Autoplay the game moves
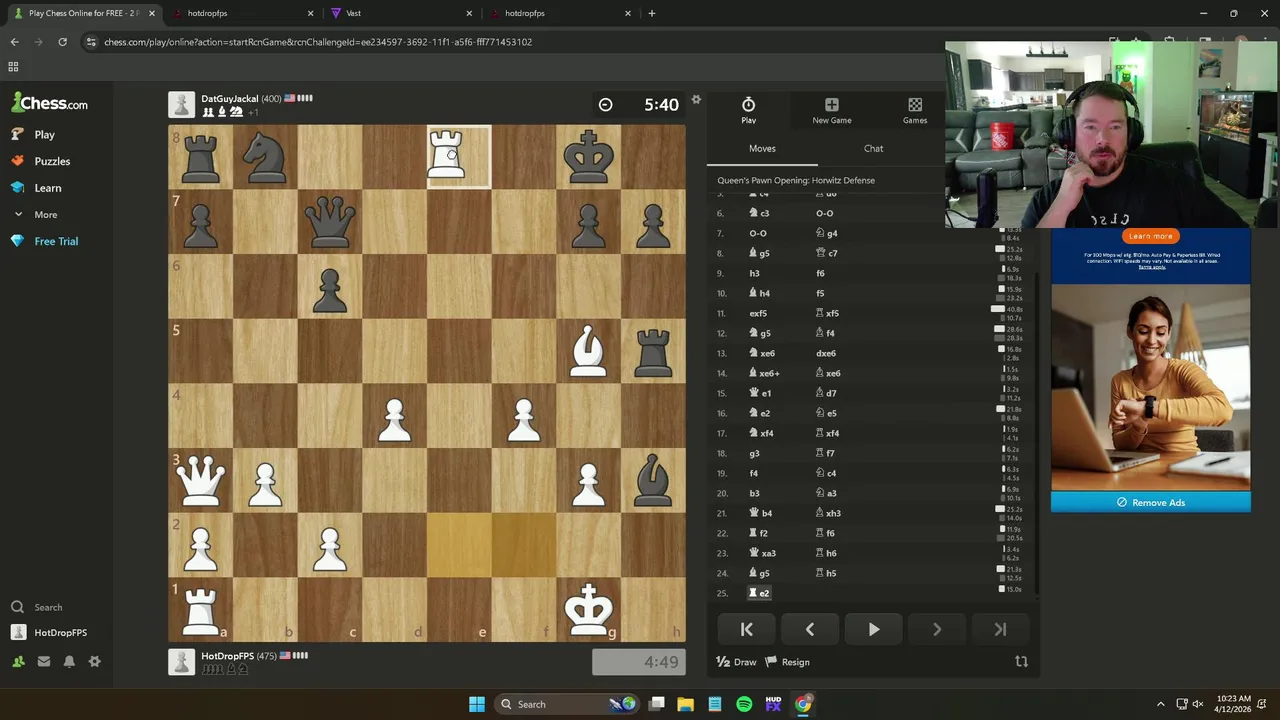Screen dimensions: 1280x720 point(873,629)
